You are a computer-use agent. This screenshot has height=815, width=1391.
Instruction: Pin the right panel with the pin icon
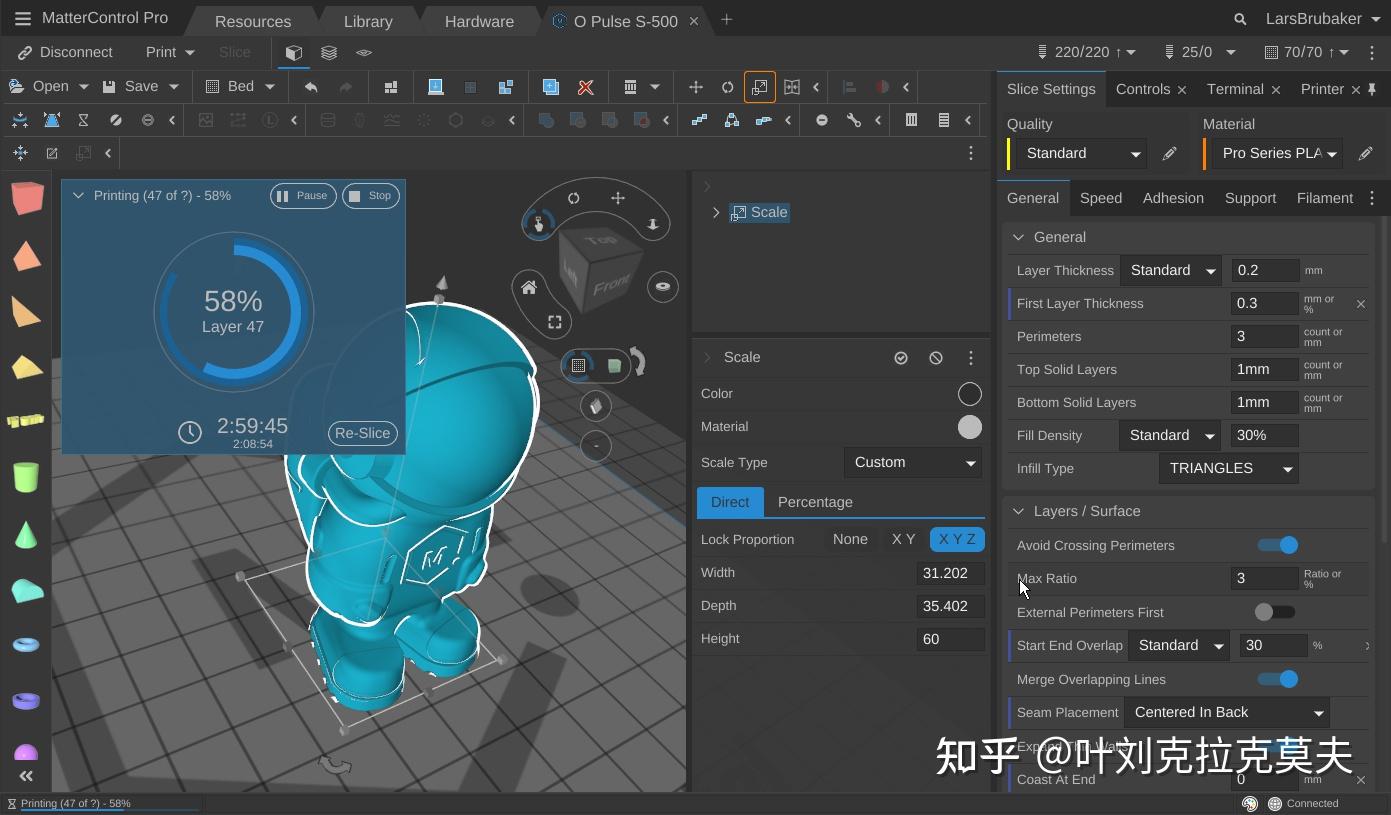(x=1372, y=89)
